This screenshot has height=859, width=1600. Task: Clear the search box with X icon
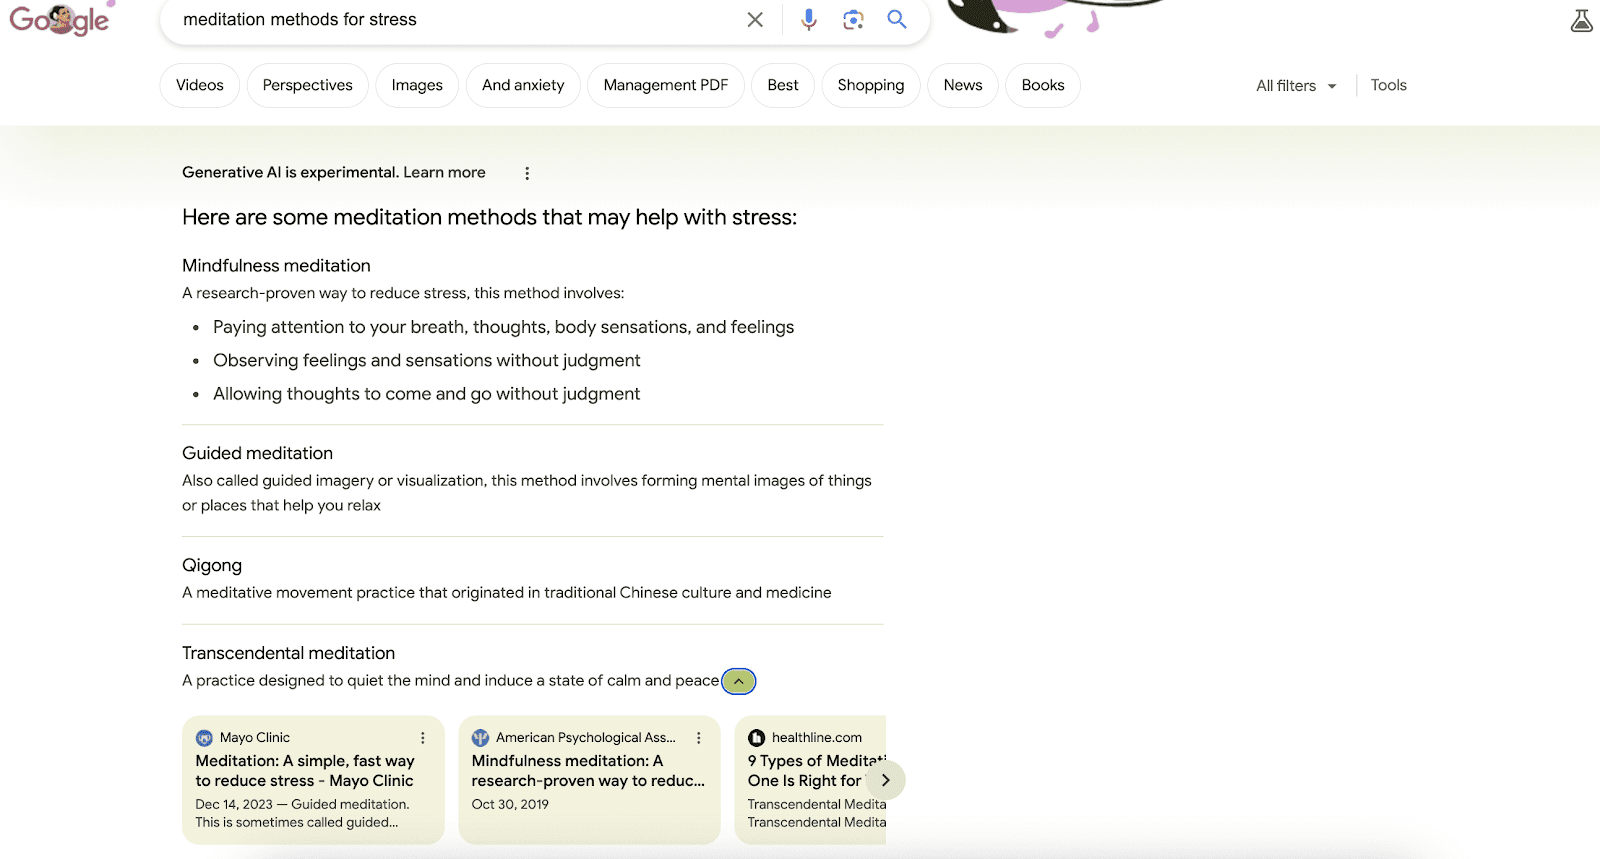point(755,19)
